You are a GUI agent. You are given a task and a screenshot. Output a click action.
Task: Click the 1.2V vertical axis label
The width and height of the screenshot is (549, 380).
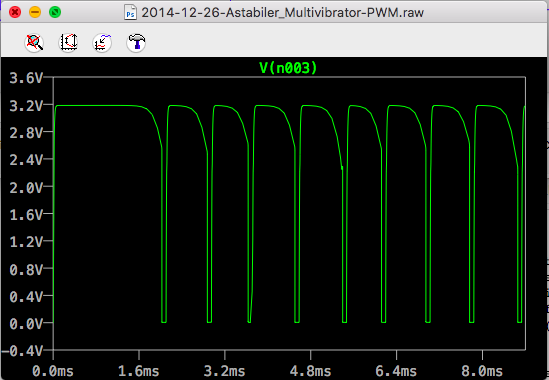pos(26,242)
